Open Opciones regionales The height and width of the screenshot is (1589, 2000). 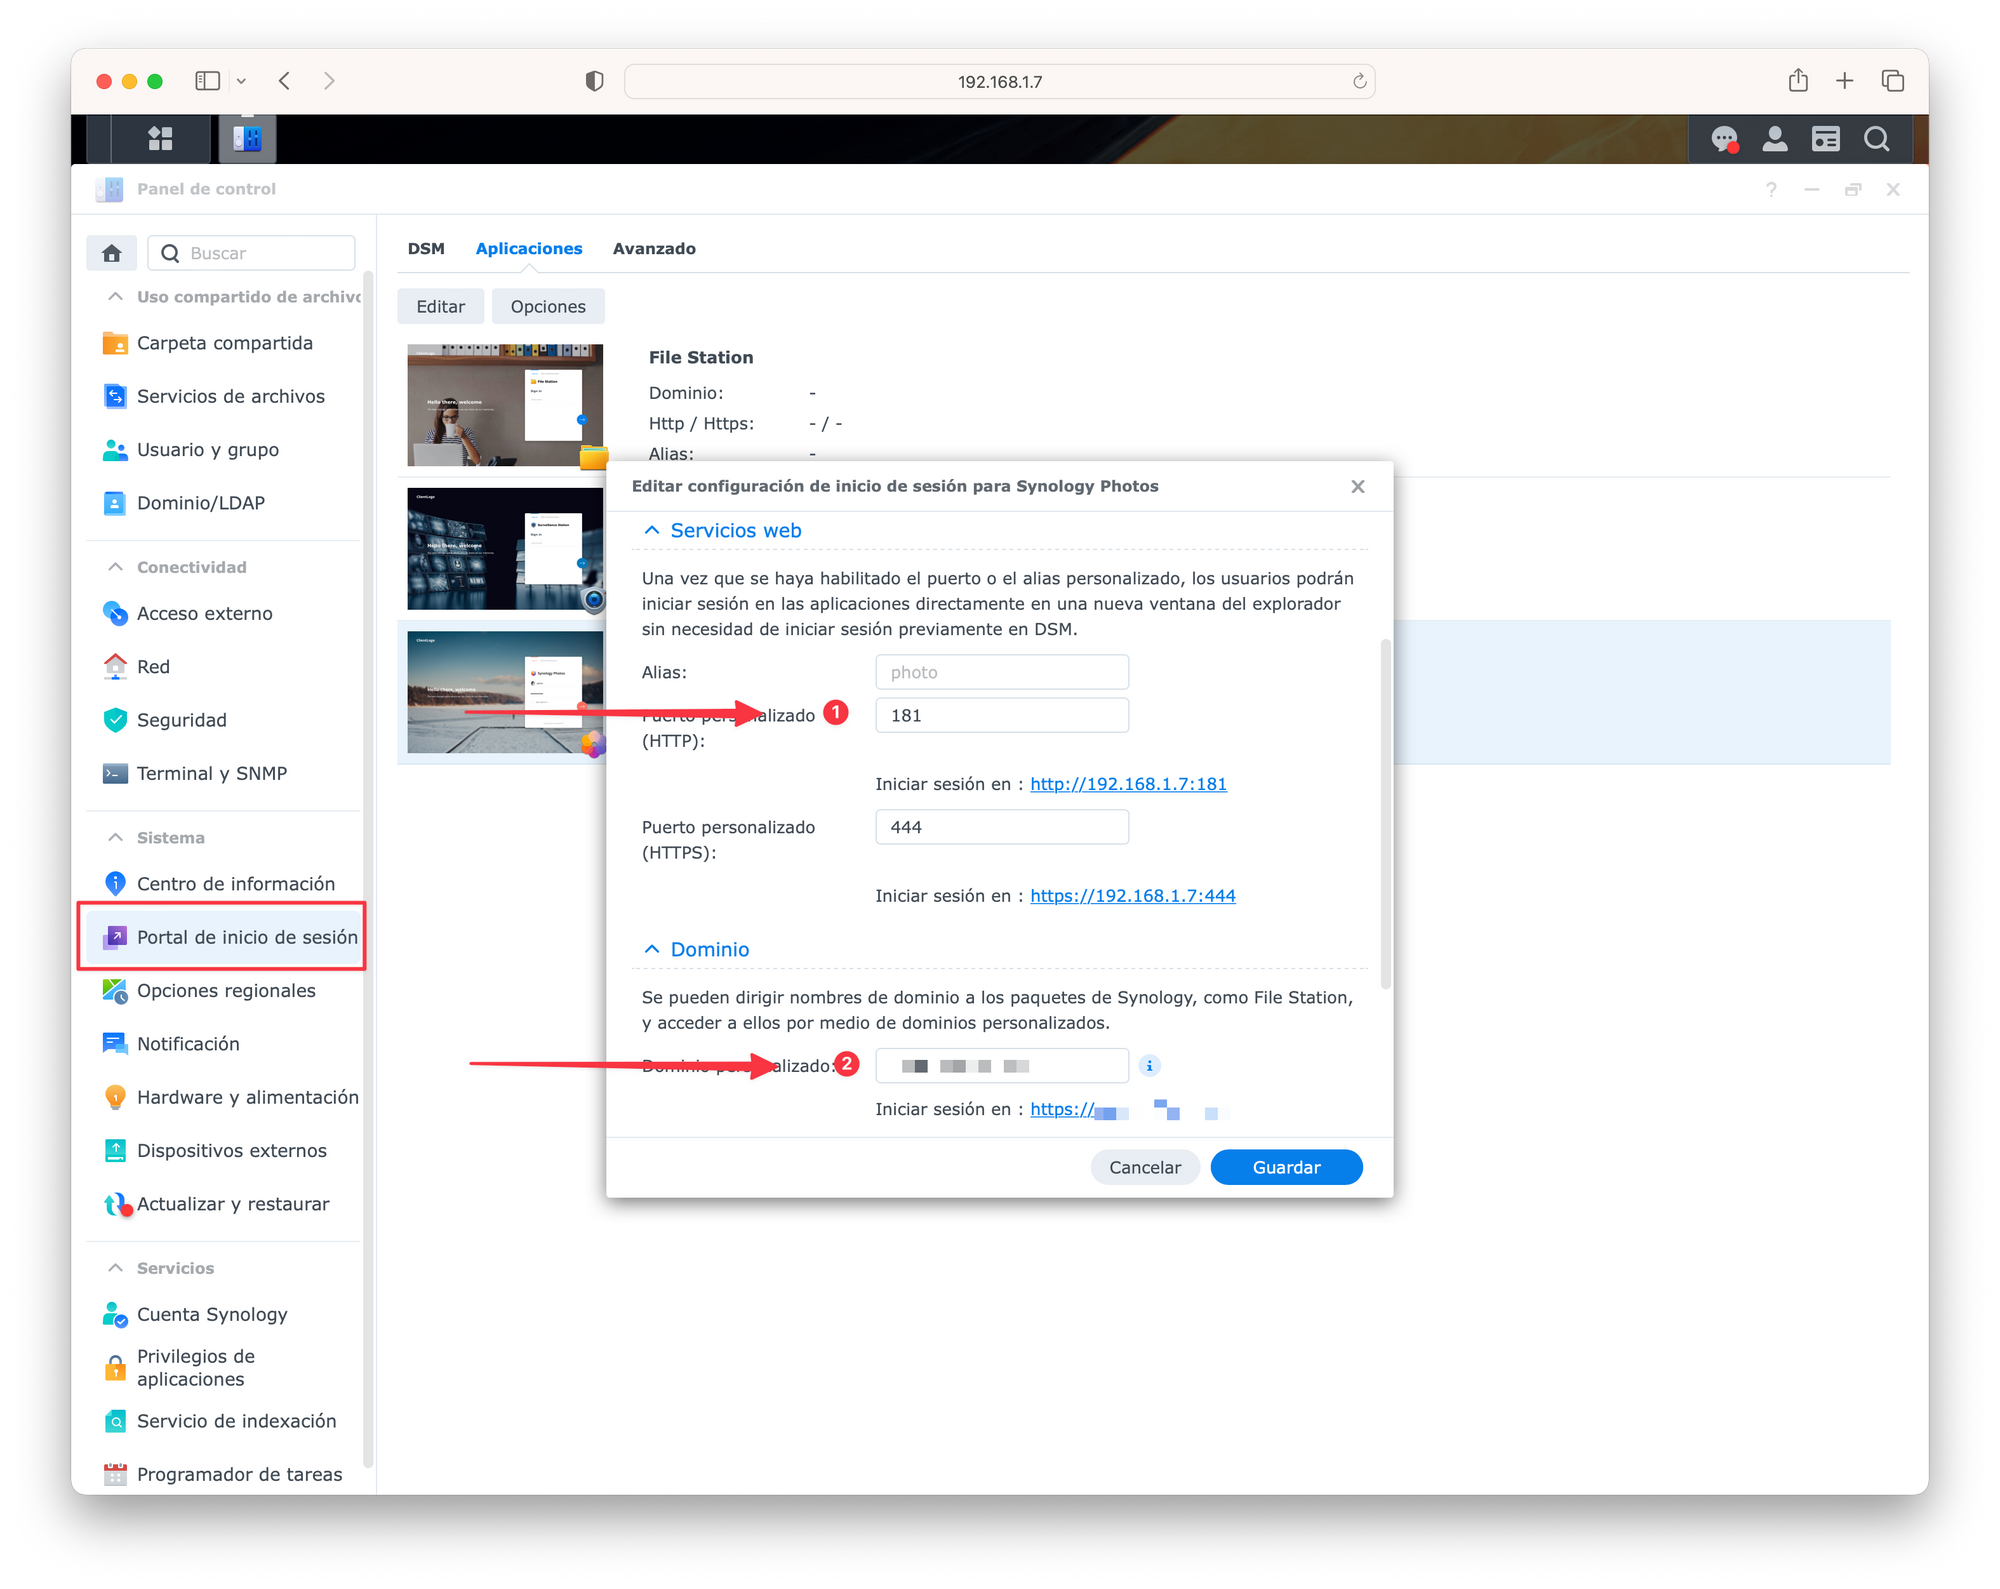tap(224, 991)
